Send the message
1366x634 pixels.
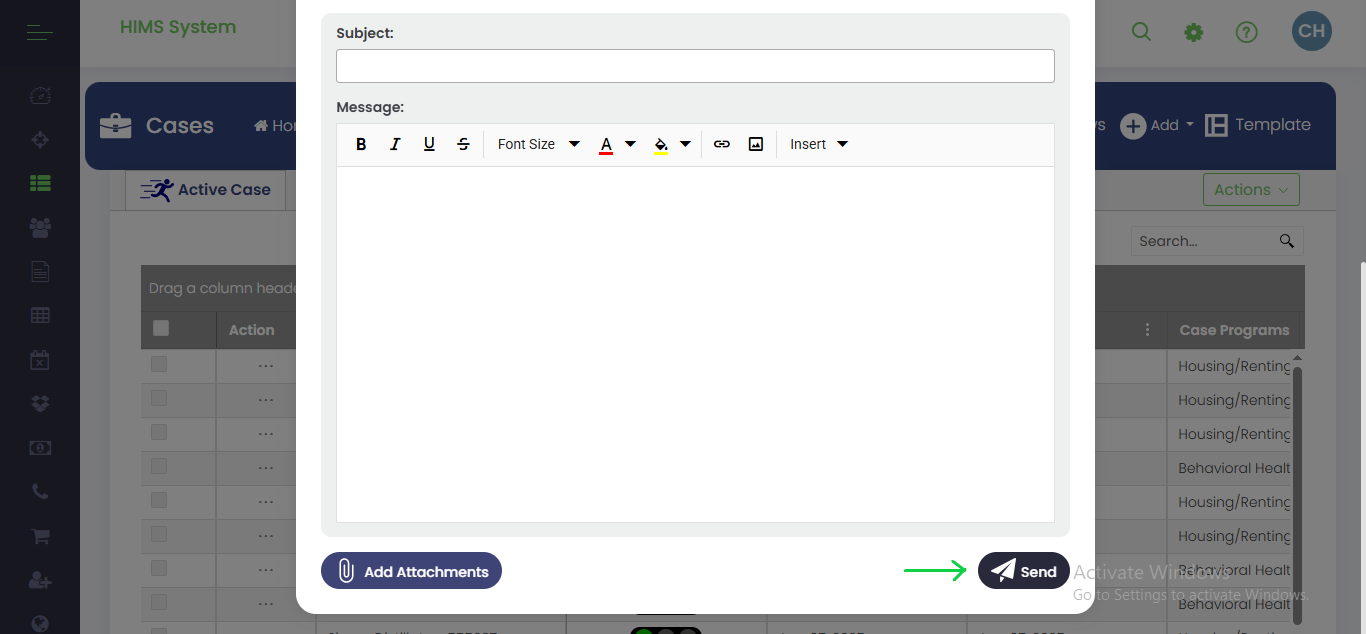pos(1023,571)
